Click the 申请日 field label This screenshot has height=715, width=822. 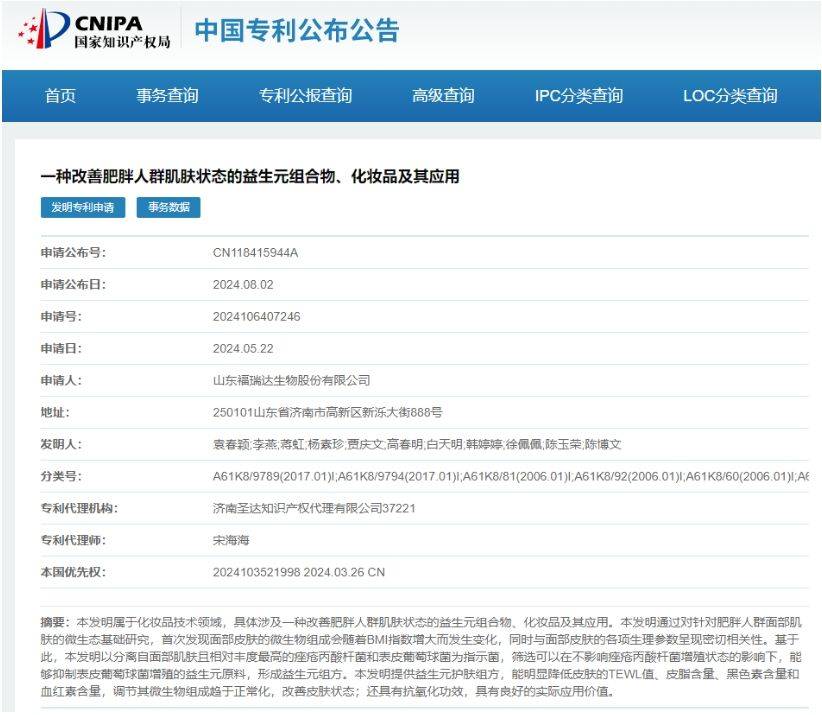61,349
